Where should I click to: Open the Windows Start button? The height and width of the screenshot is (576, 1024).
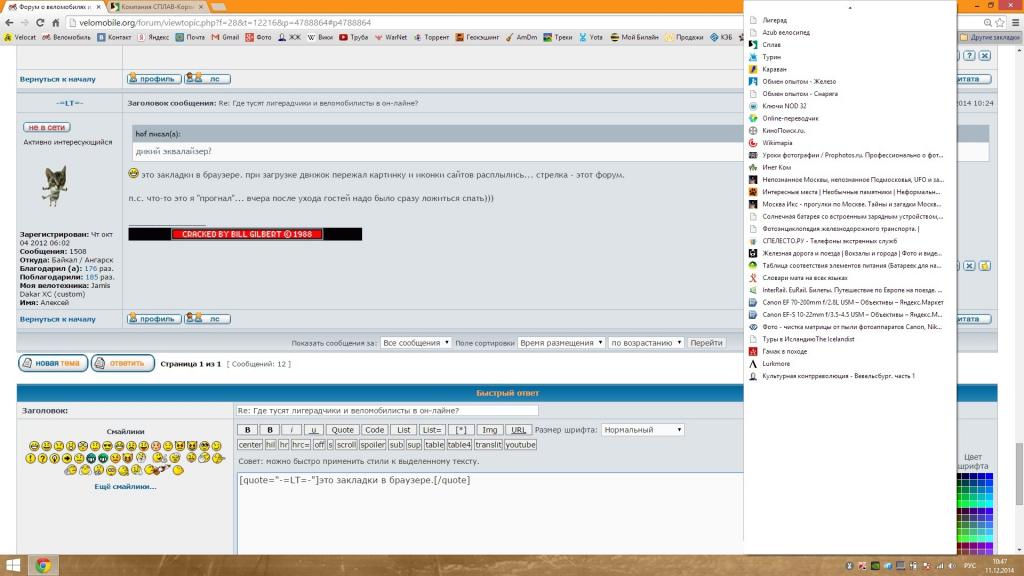(x=13, y=565)
